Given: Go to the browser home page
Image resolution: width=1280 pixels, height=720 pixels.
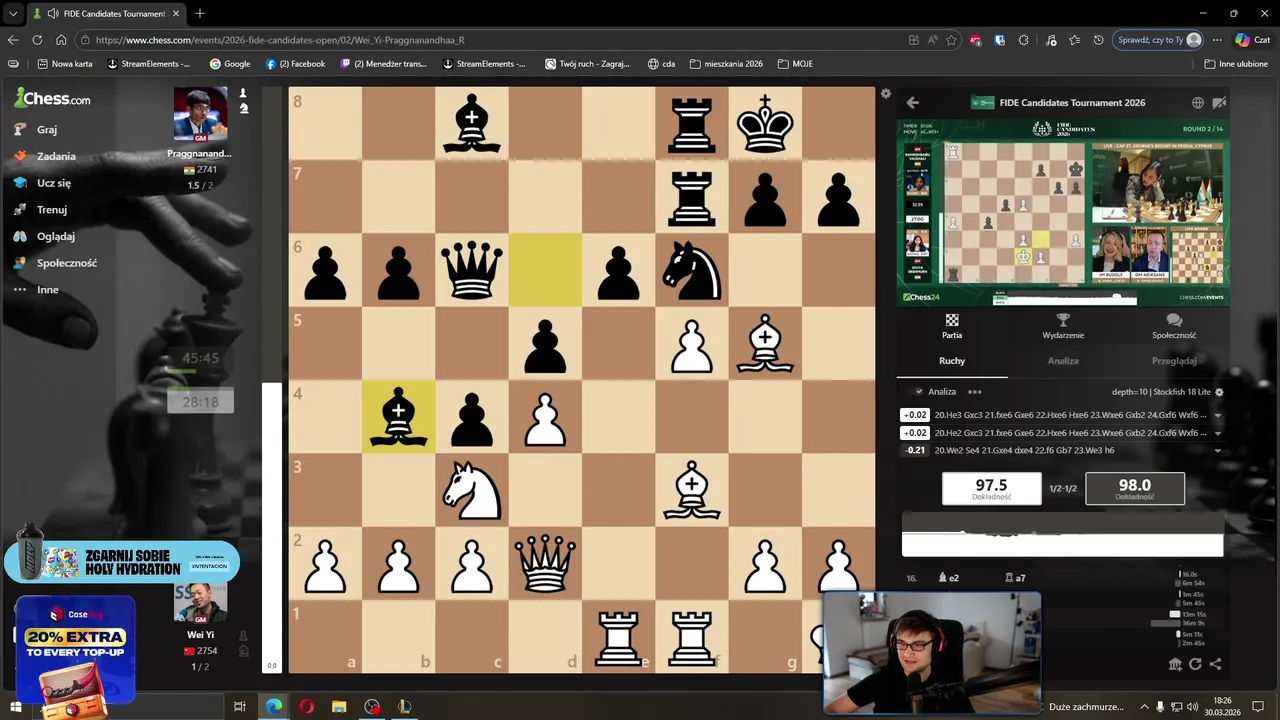Looking at the screenshot, I should (61, 40).
